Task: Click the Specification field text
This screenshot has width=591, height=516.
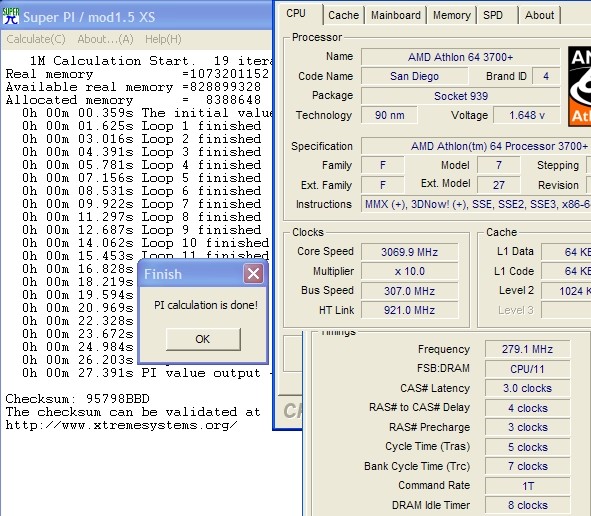Action: [476, 146]
